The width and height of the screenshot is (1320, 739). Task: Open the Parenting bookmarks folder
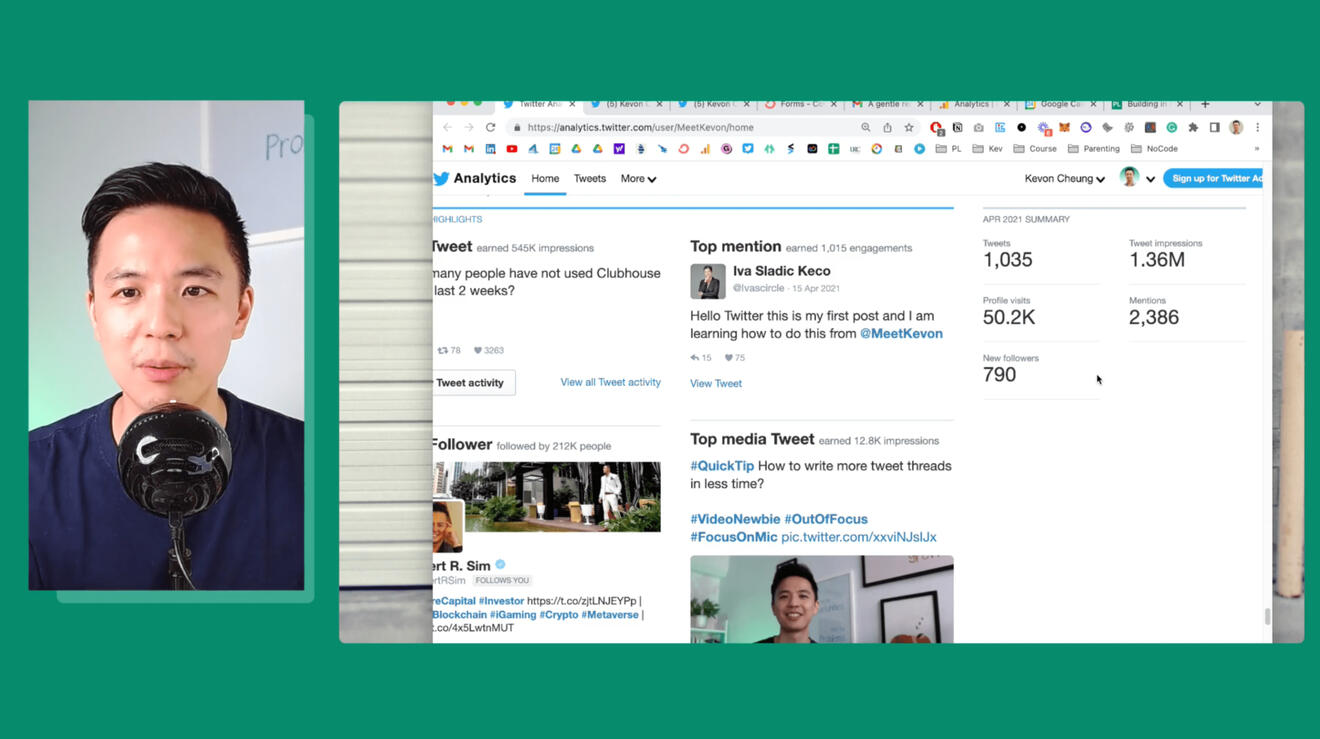(1093, 149)
